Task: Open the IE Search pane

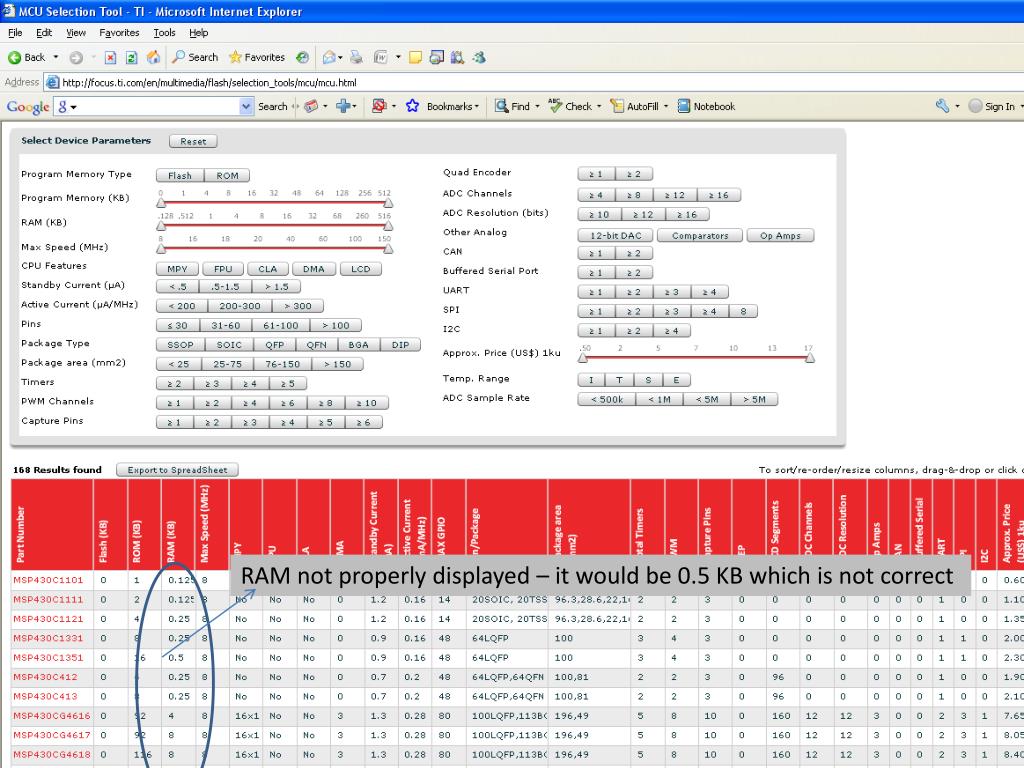Action: (x=195, y=57)
